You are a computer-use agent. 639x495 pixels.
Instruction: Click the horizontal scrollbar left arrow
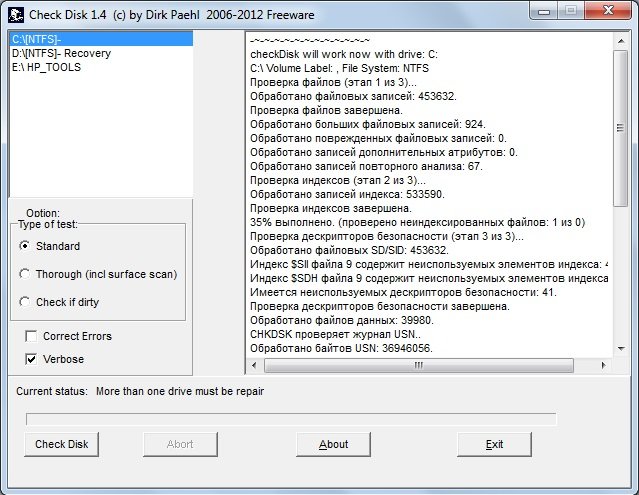tap(254, 365)
